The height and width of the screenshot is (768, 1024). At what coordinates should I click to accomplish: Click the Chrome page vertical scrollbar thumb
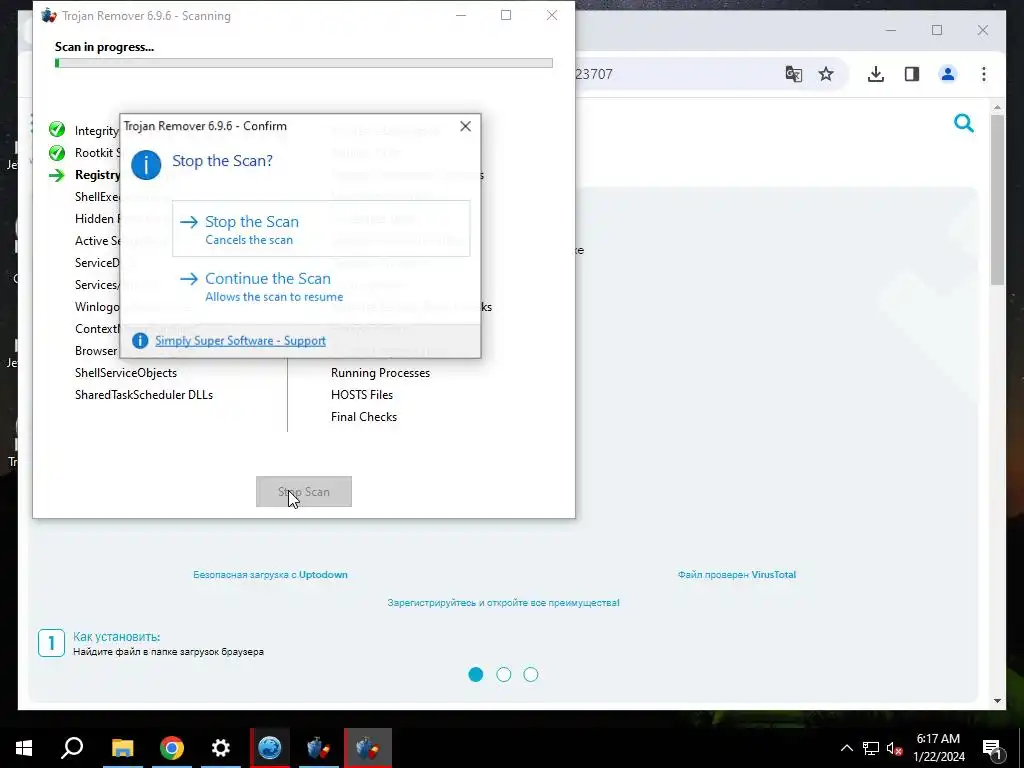997,200
